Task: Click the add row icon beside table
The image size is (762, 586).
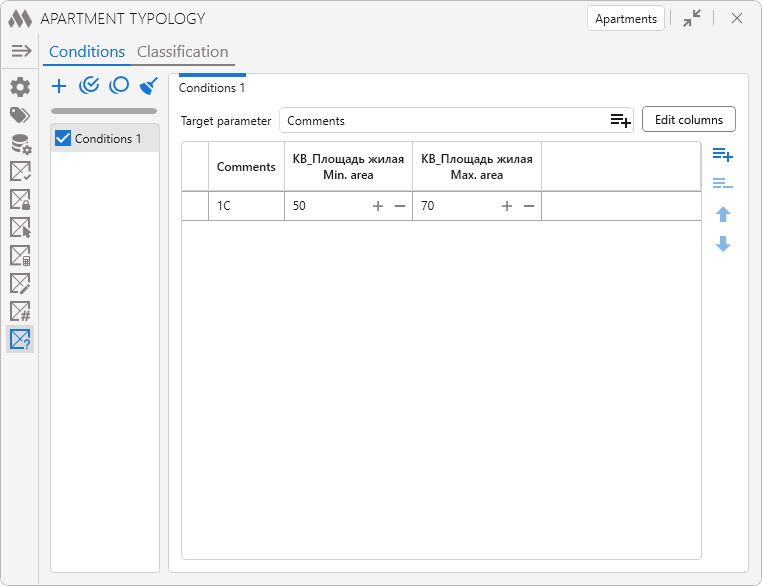Action: click(x=722, y=155)
